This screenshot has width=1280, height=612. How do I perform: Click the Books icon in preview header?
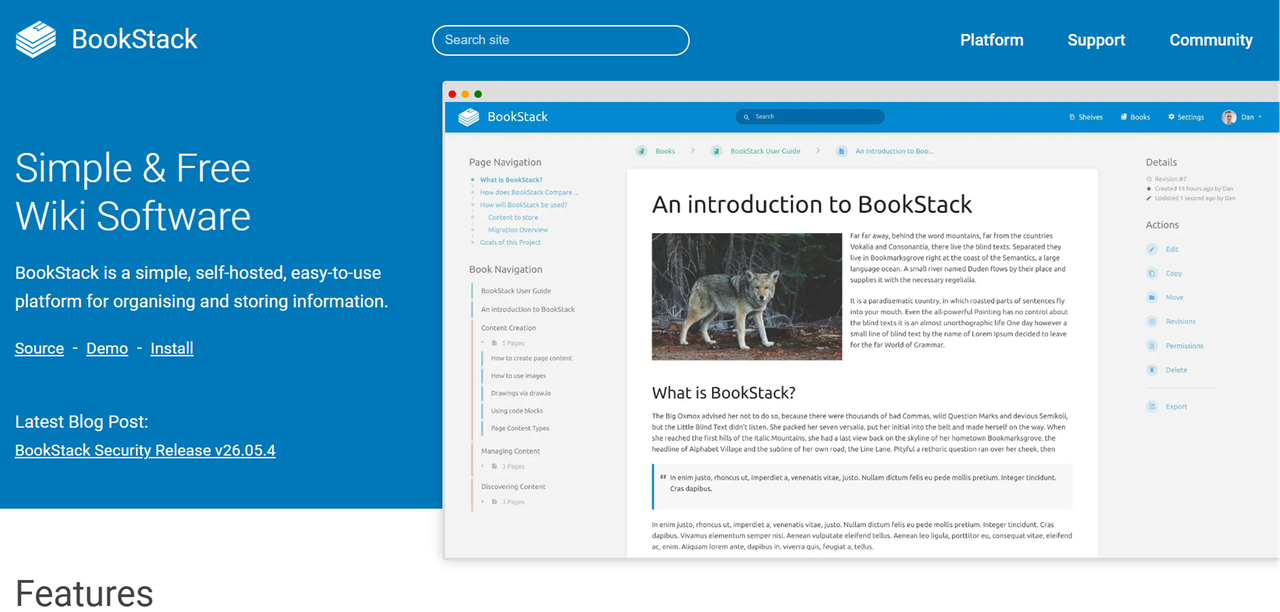tap(1124, 117)
